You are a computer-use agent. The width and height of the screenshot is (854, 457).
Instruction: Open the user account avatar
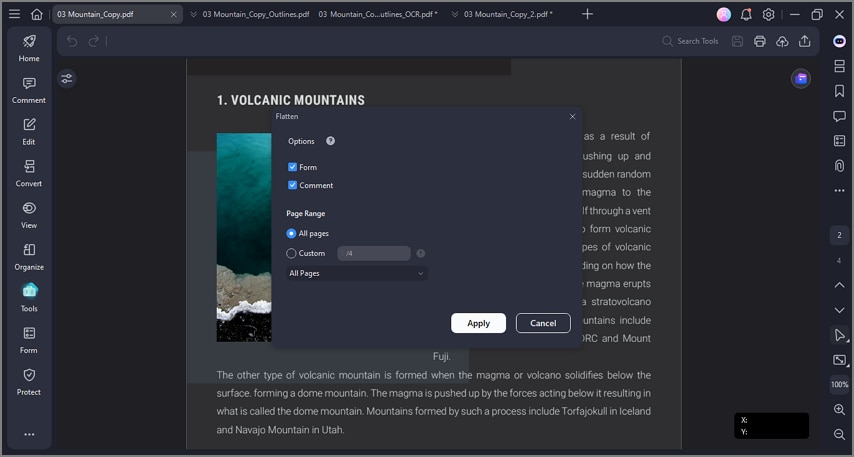[724, 15]
